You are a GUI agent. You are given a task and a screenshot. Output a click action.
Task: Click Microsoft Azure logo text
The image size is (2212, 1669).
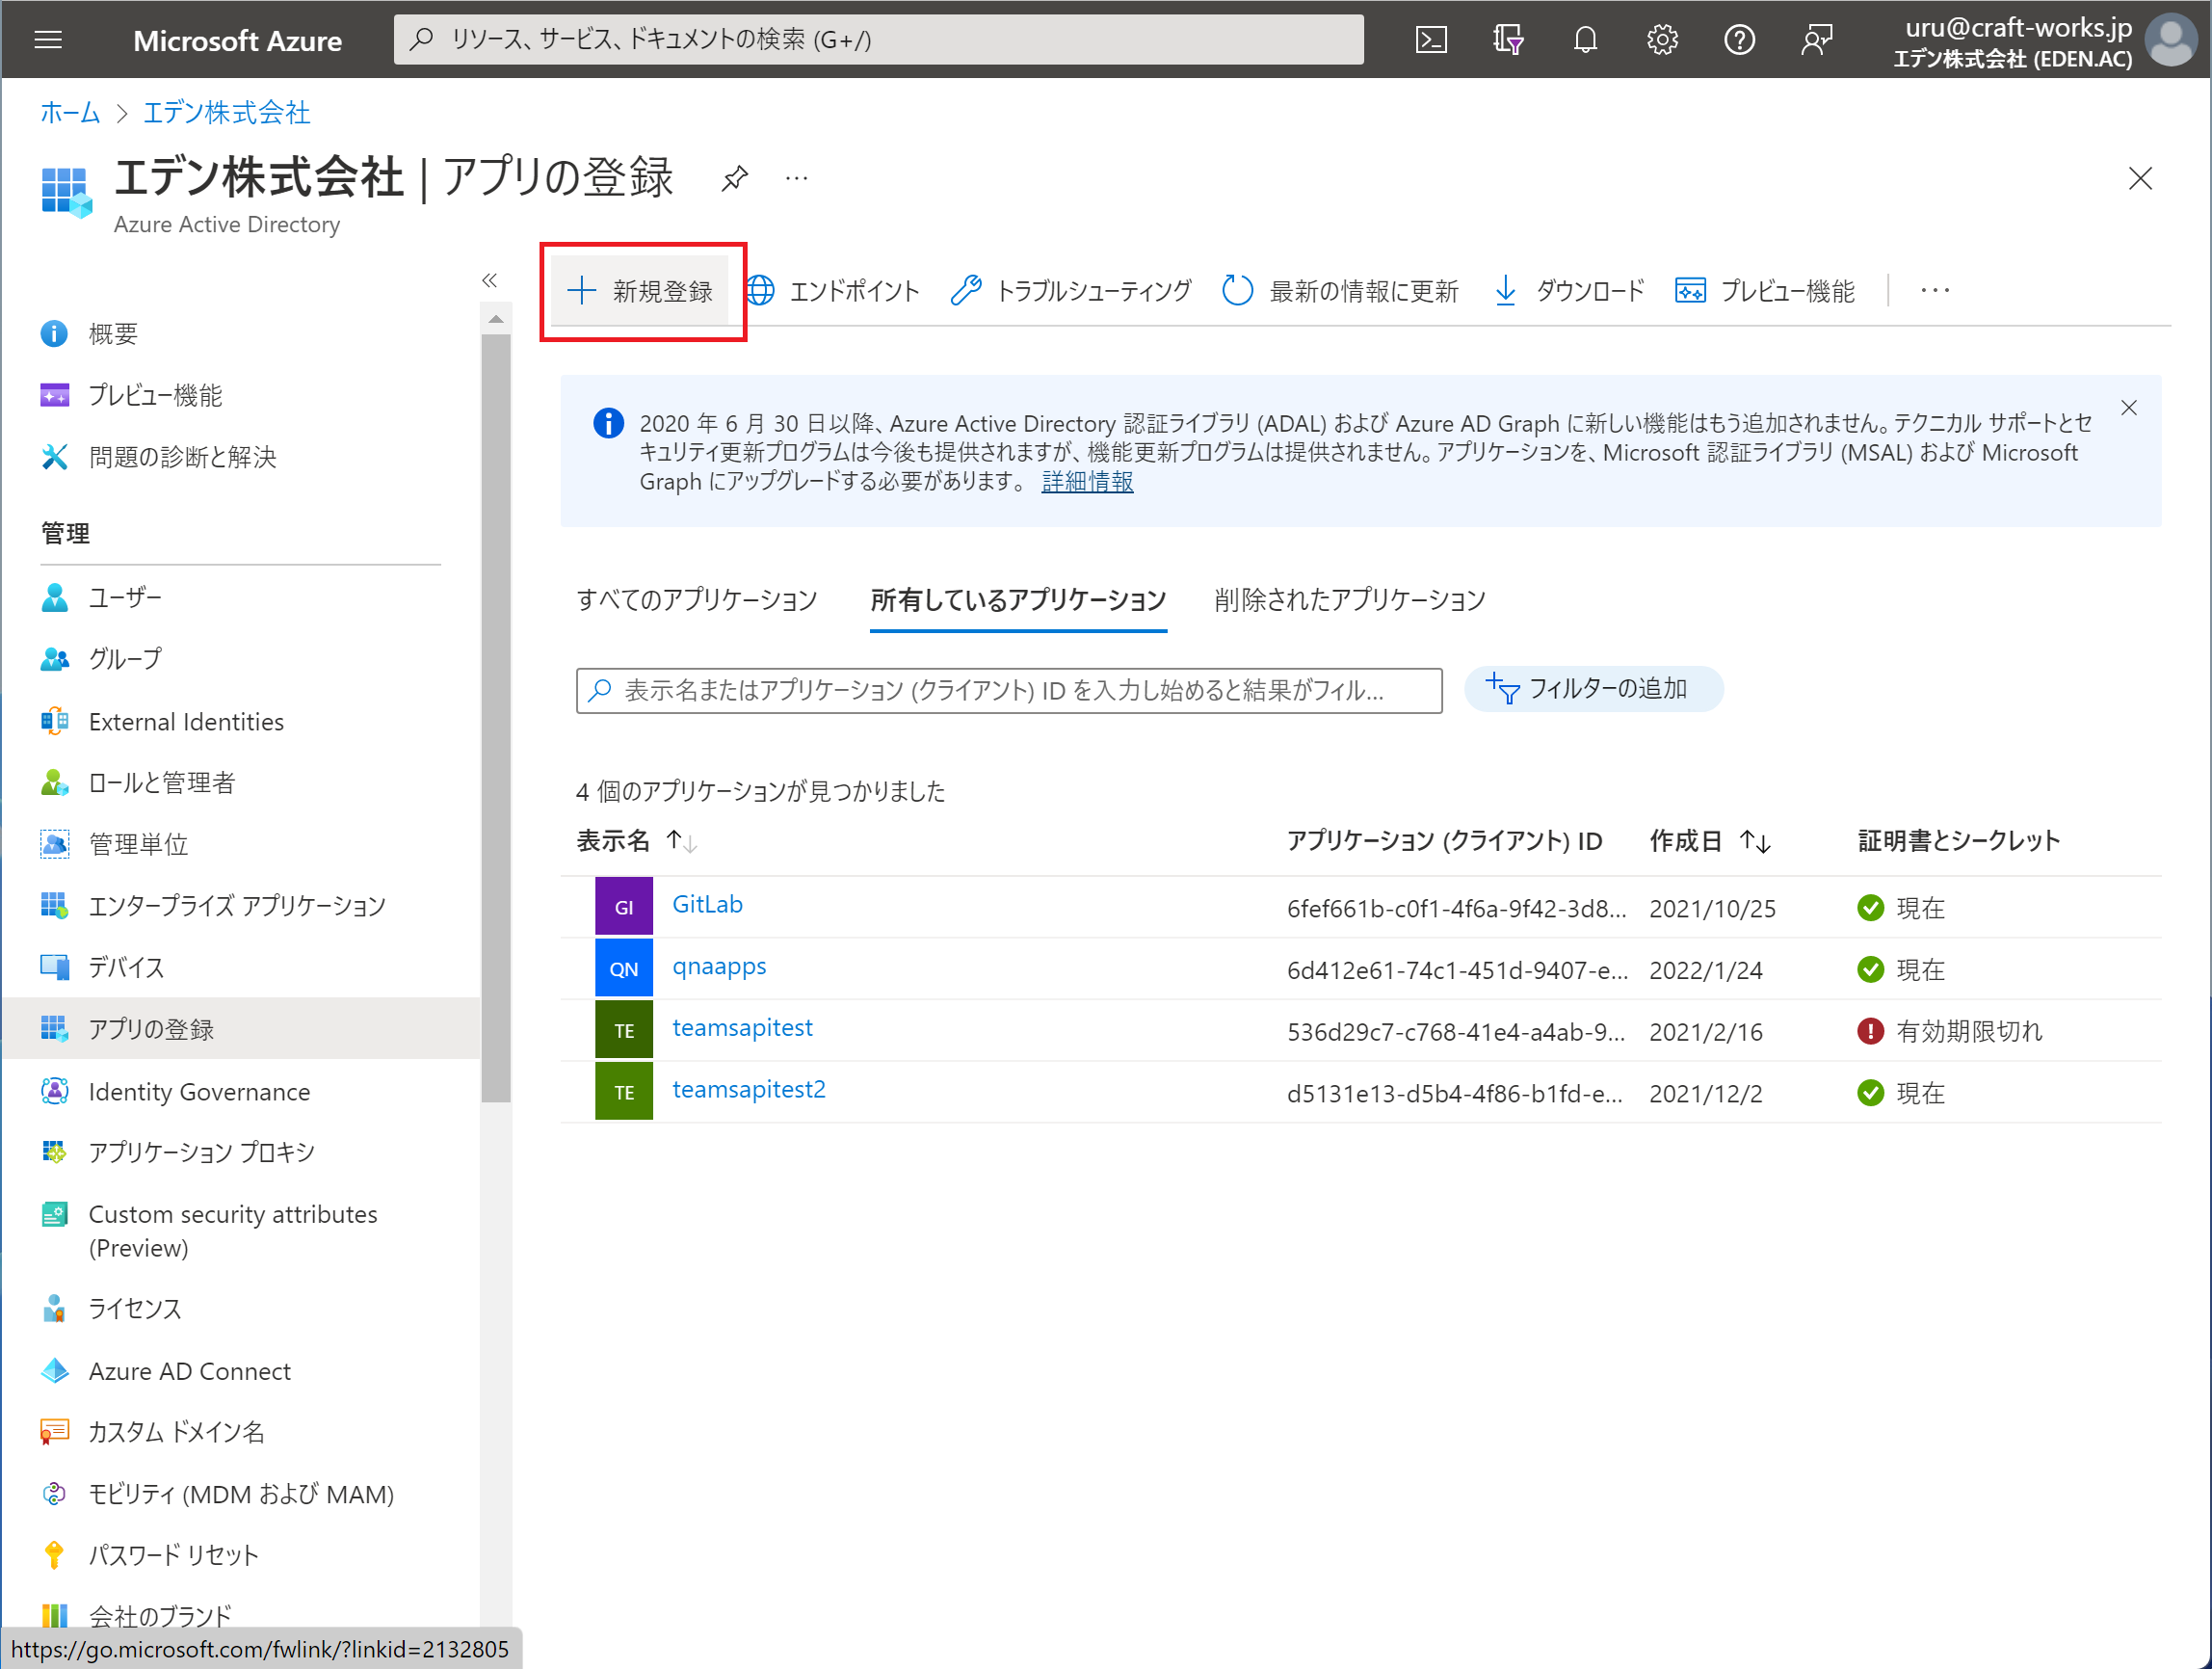pos(237,41)
